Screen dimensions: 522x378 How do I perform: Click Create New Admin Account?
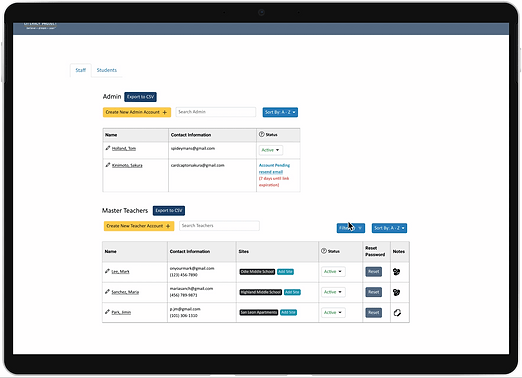pos(137,112)
